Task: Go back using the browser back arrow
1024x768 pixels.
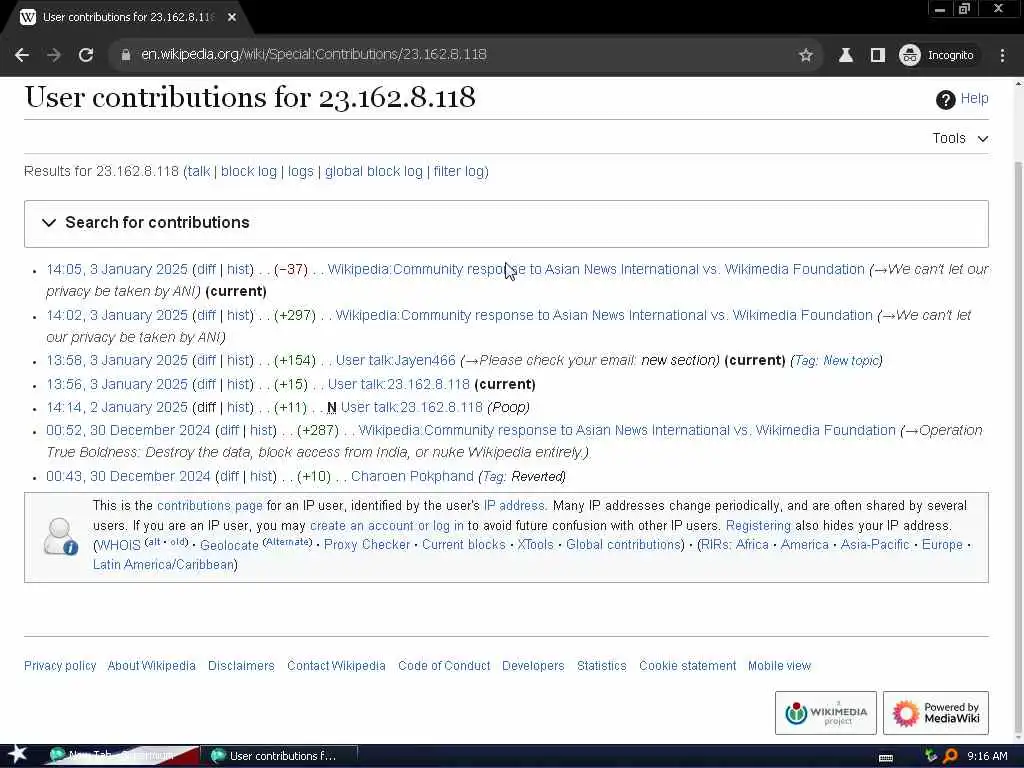Action: tap(22, 55)
